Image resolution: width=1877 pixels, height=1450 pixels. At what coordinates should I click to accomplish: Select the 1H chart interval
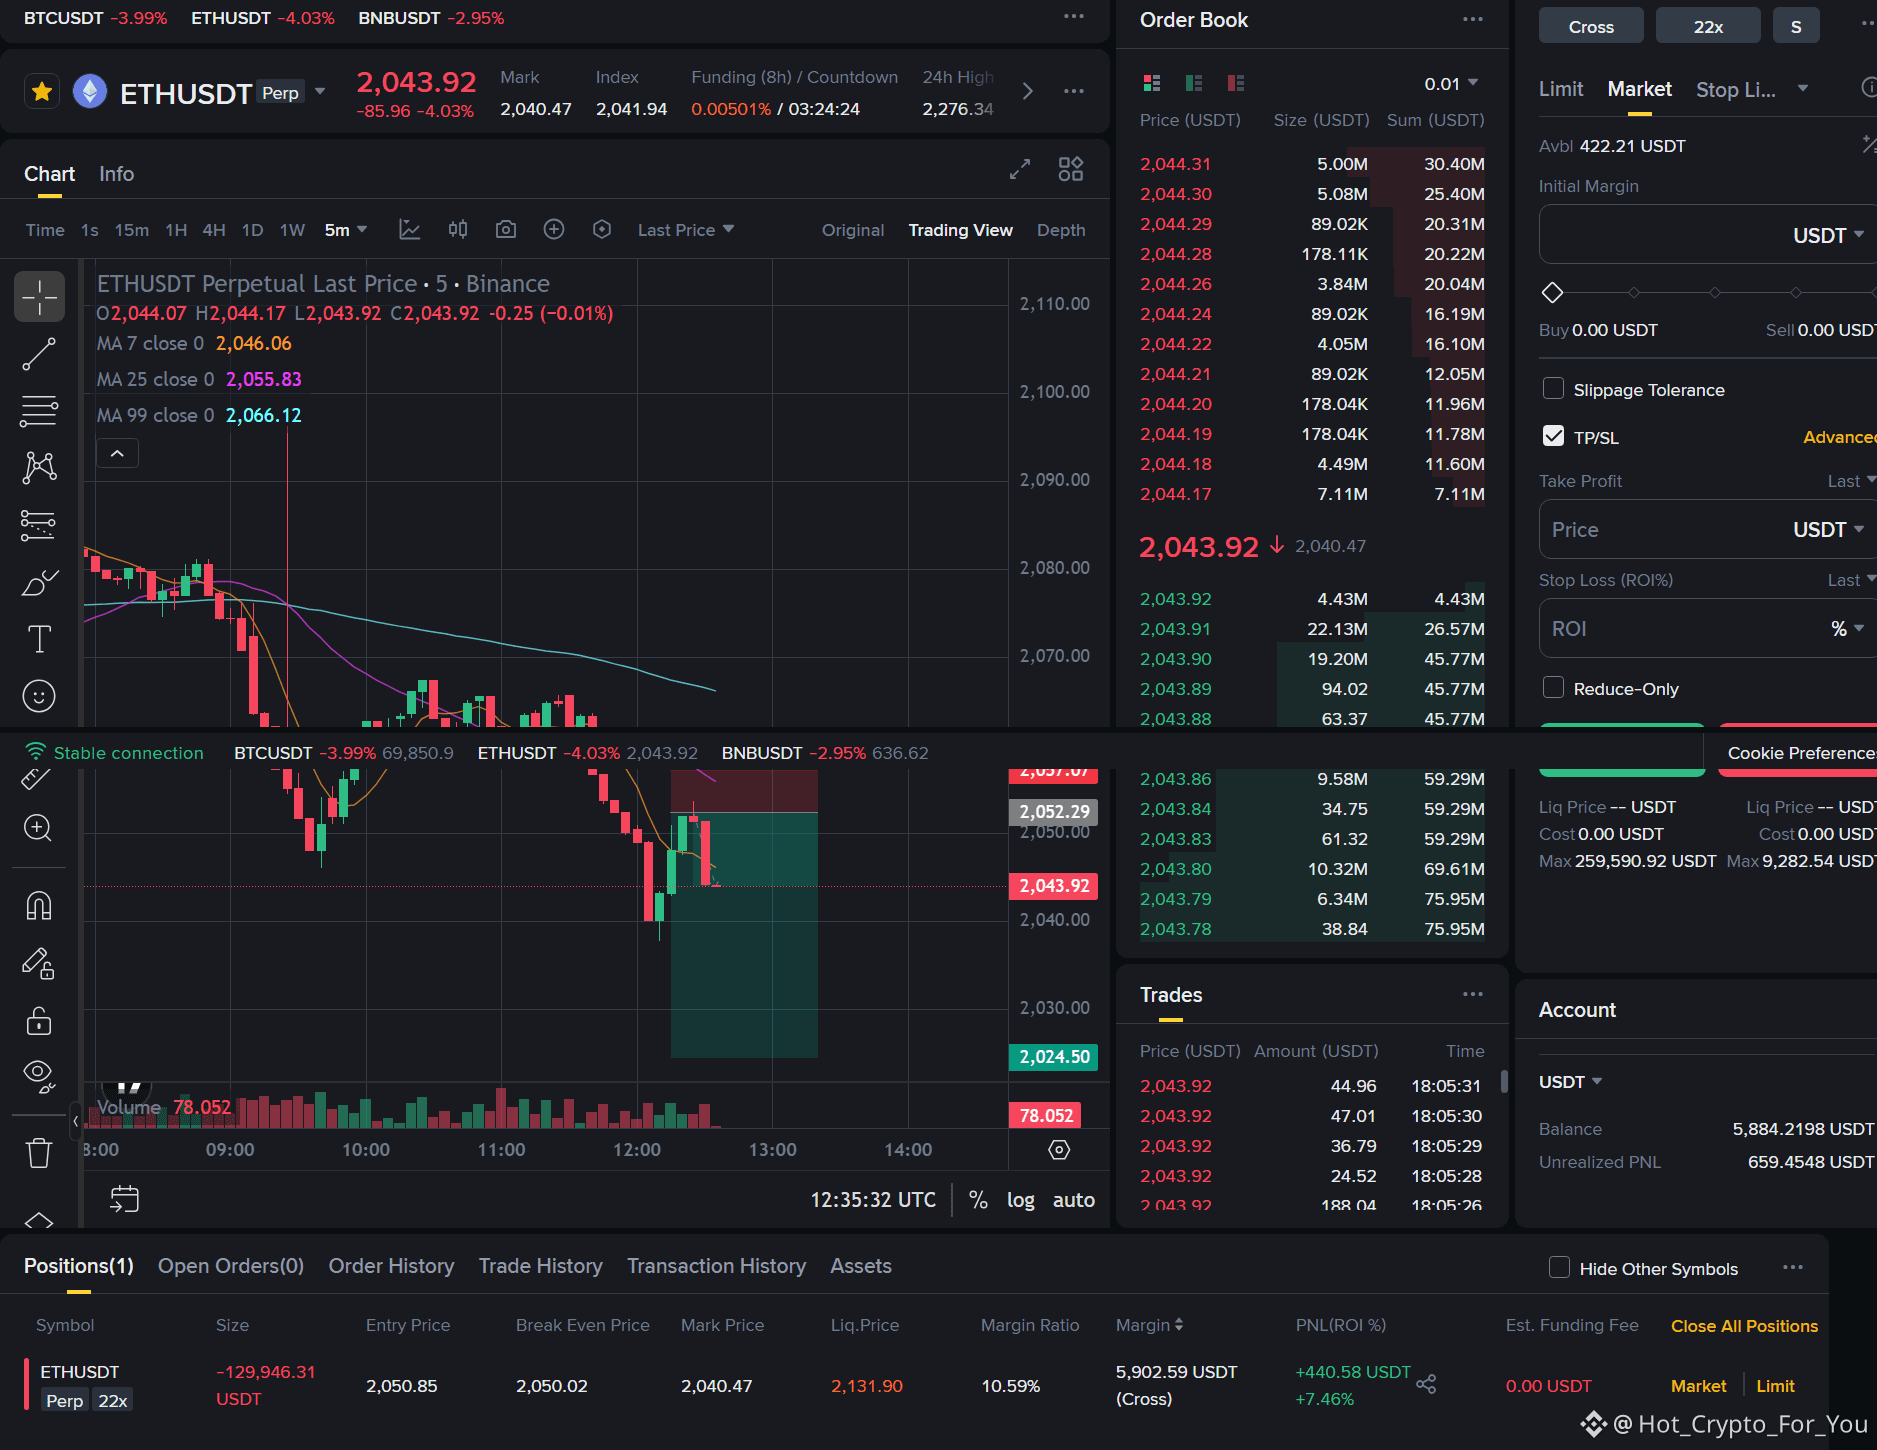[x=176, y=230]
